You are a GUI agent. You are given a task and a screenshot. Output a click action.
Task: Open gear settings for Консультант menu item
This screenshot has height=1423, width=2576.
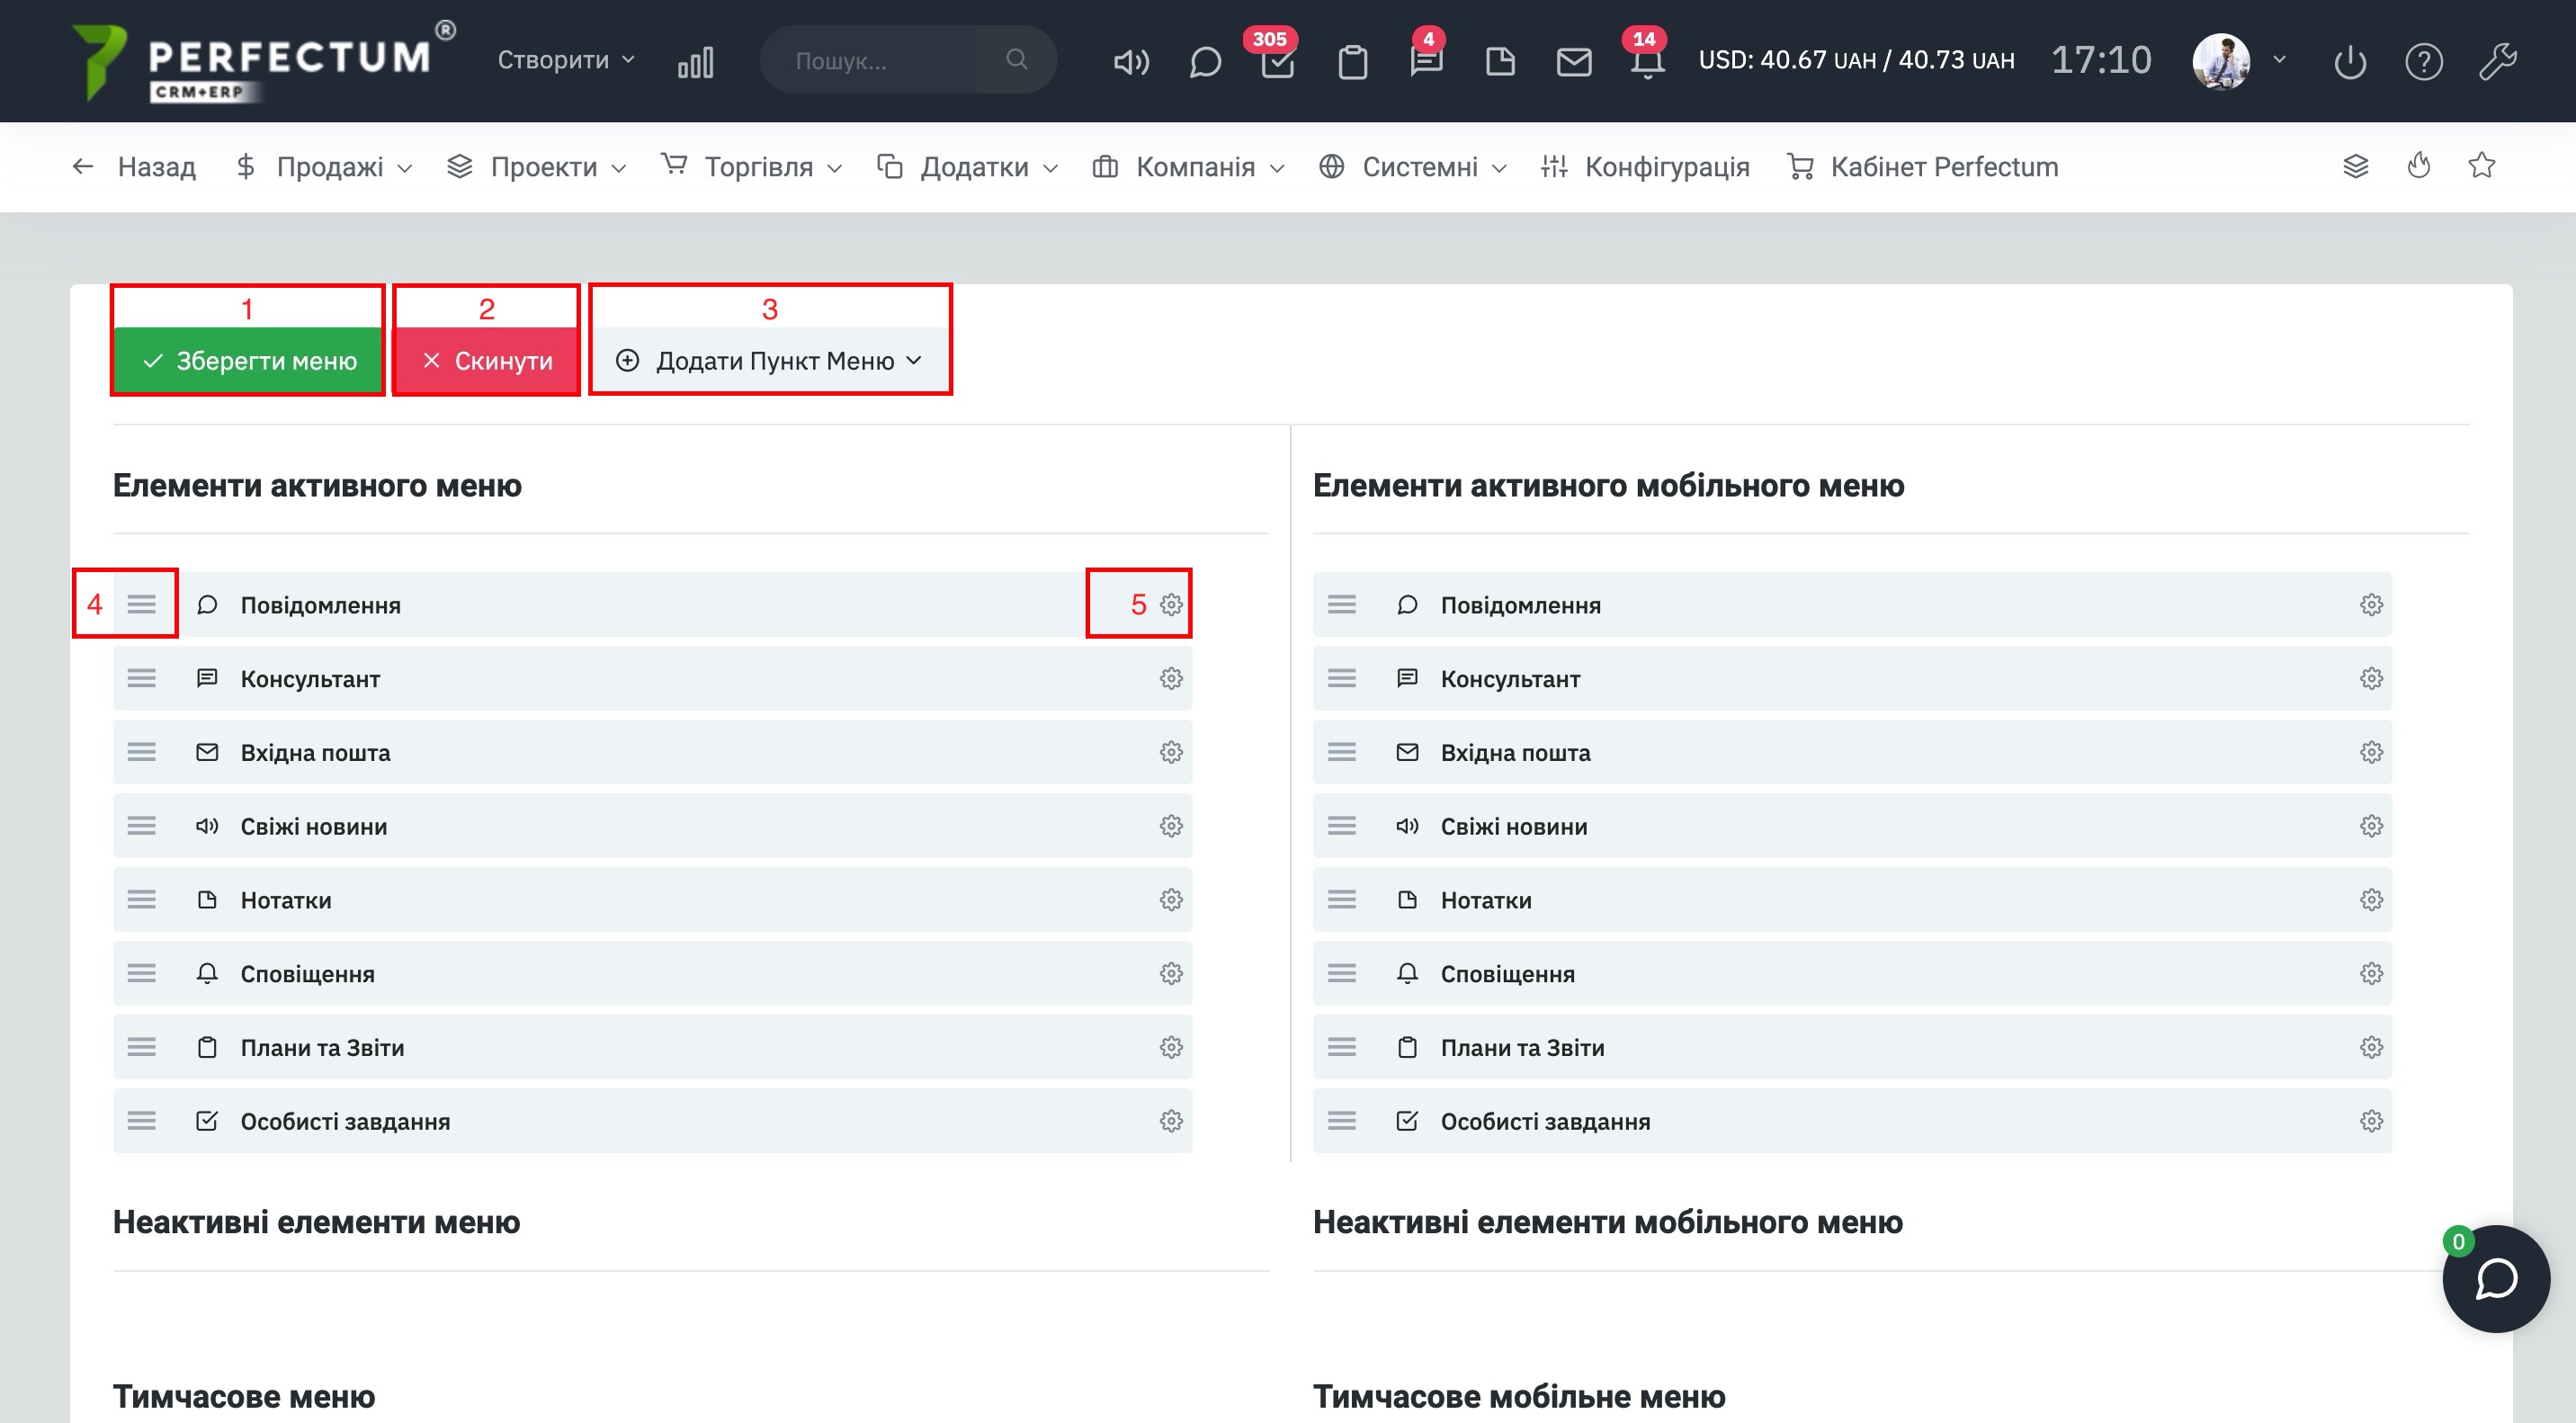click(x=1171, y=679)
